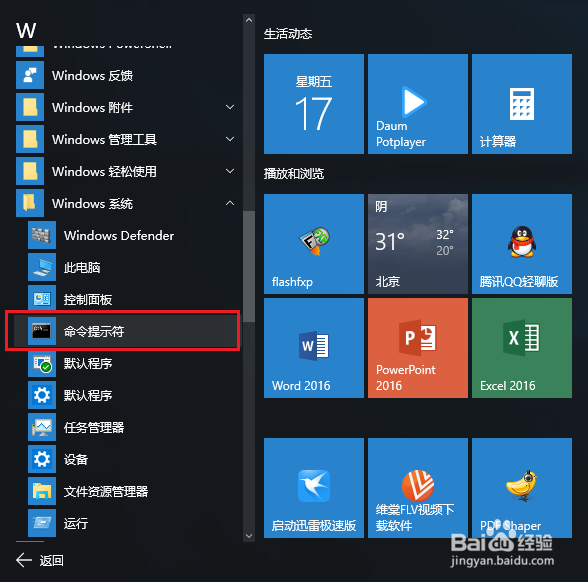The width and height of the screenshot is (588, 582).
Task: Click the 播放和浏览 group title
Action: (x=294, y=174)
